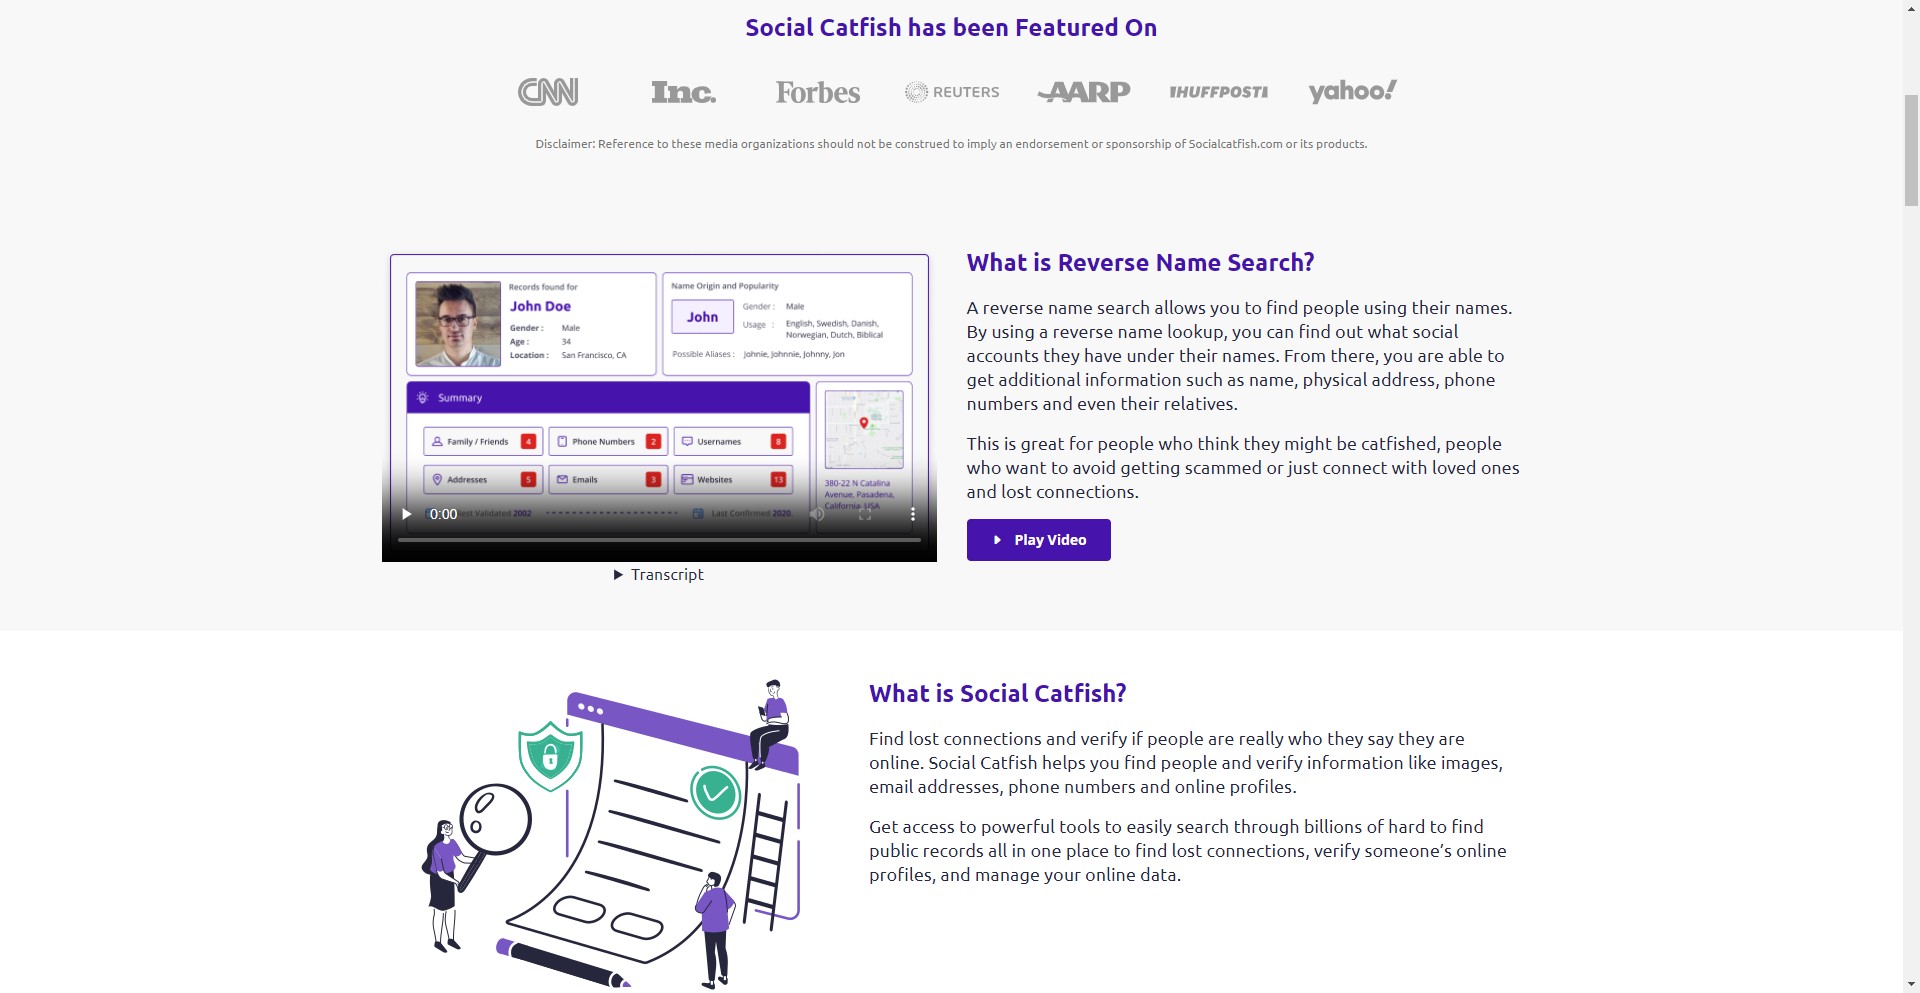Image resolution: width=1920 pixels, height=993 pixels.
Task: Open the video's three-dot options menu
Action: [x=912, y=514]
